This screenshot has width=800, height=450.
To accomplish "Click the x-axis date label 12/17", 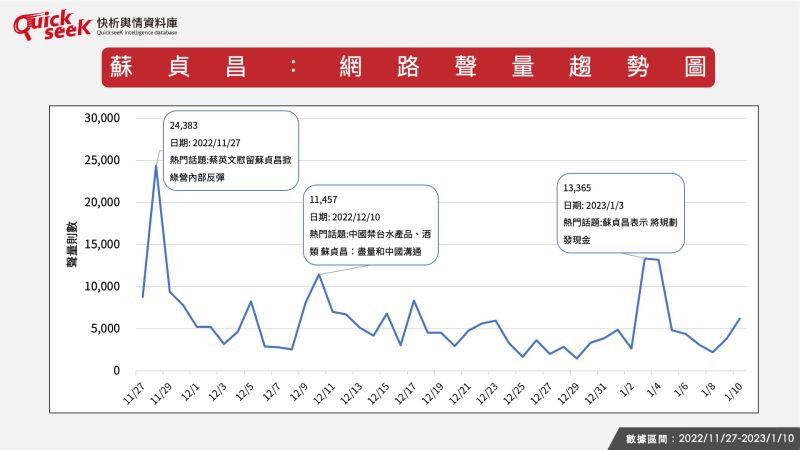I will [405, 393].
